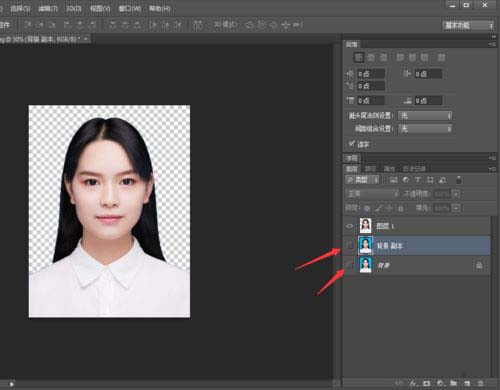Open the 避头尾法则设置 dropdown
This screenshot has height=390, width=500.
425,116
